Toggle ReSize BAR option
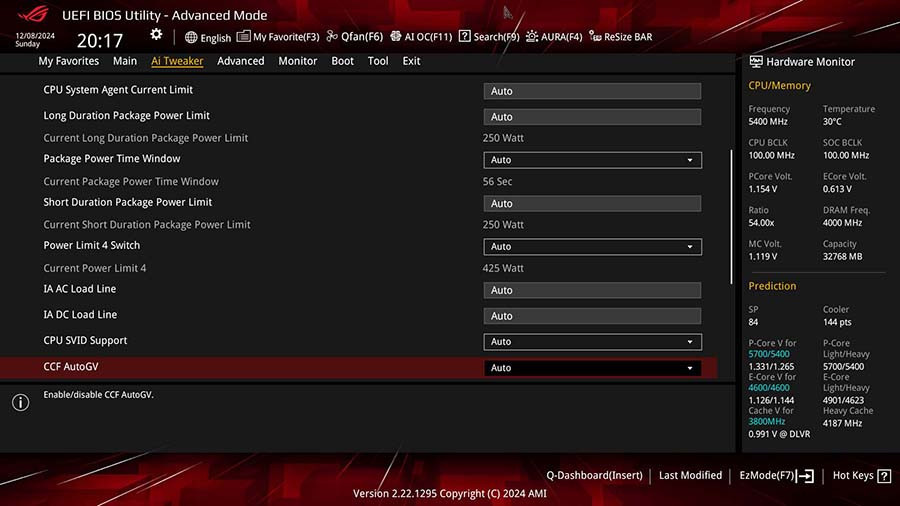900x506 pixels. 628,37
